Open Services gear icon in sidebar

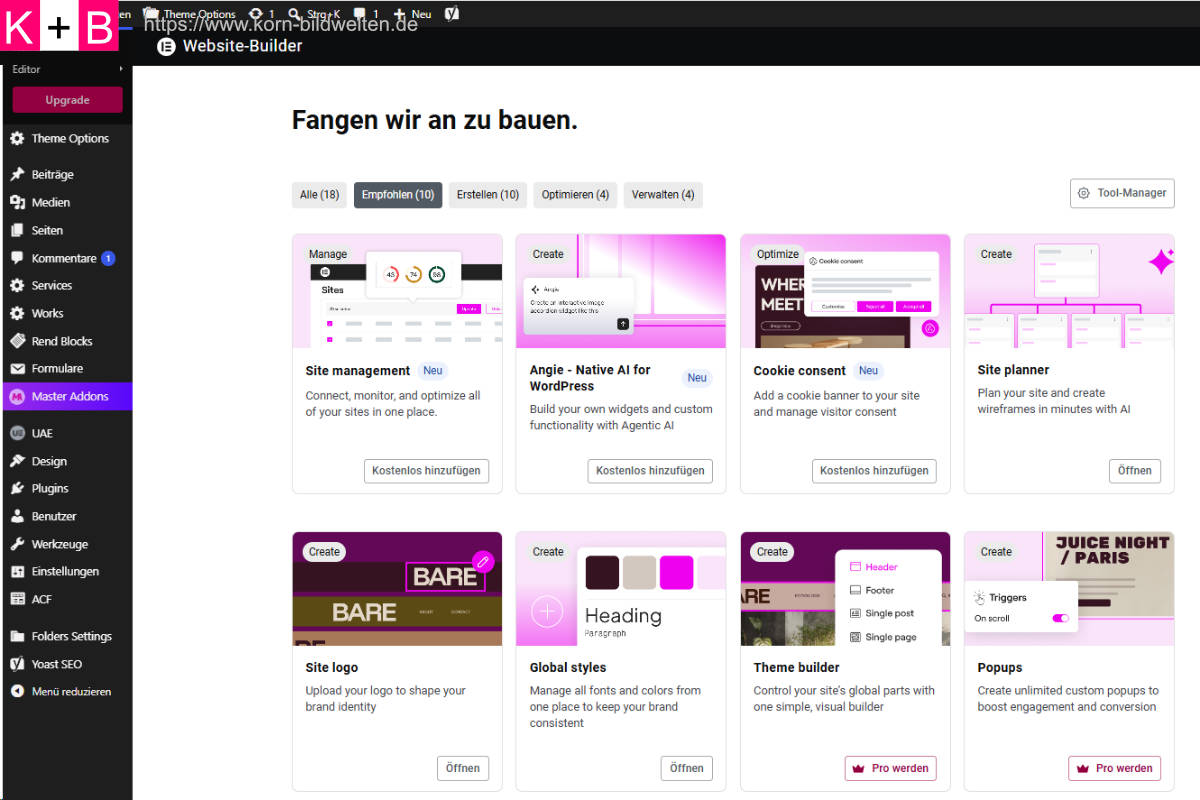(17, 285)
